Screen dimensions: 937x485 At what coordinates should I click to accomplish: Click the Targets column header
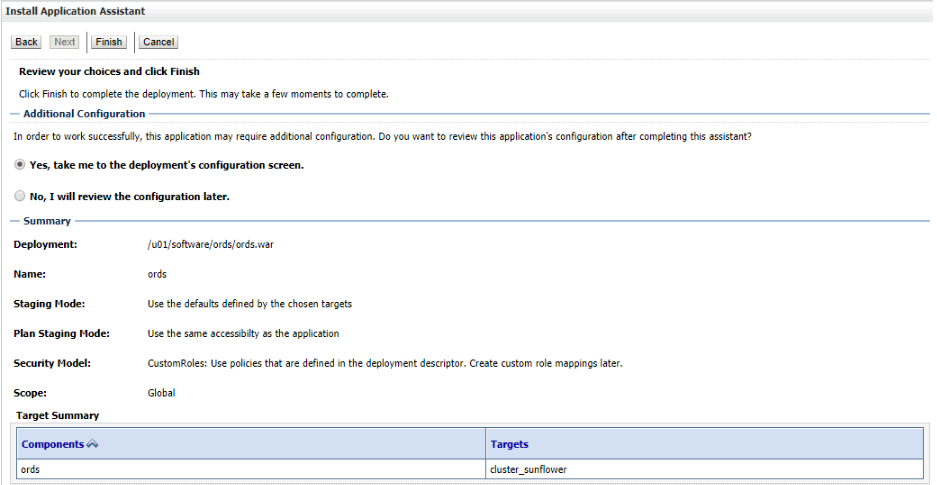[509, 444]
